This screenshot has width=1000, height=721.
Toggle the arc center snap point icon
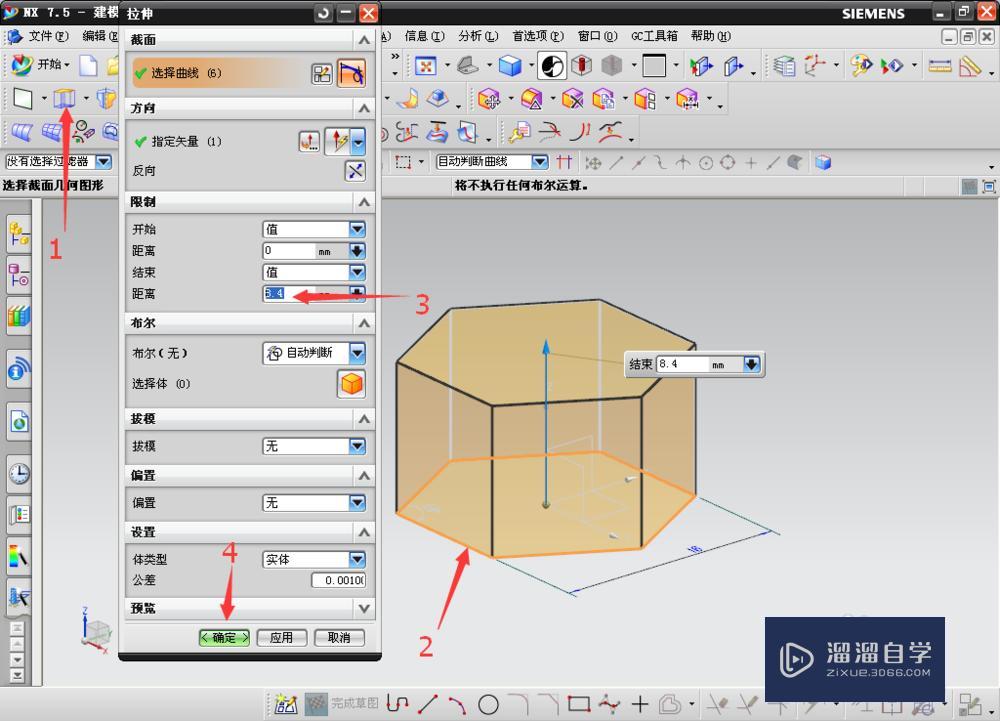[x=705, y=163]
